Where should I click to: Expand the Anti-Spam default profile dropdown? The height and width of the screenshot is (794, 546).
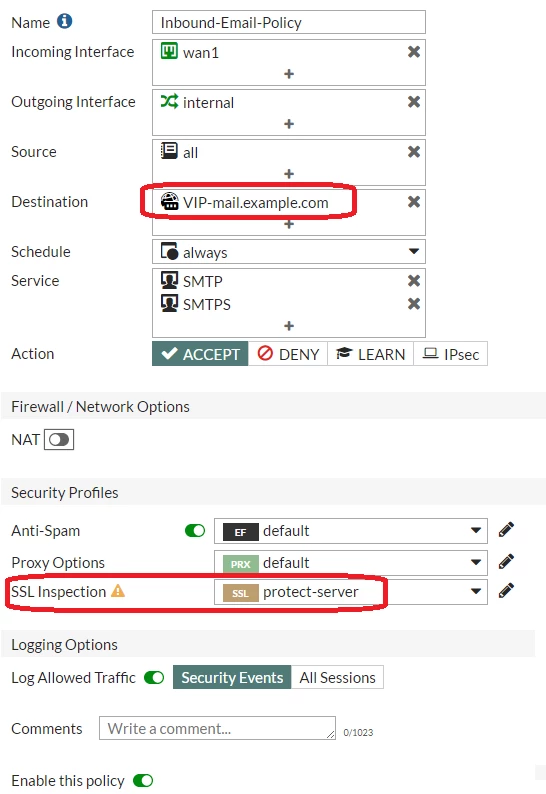click(350, 531)
